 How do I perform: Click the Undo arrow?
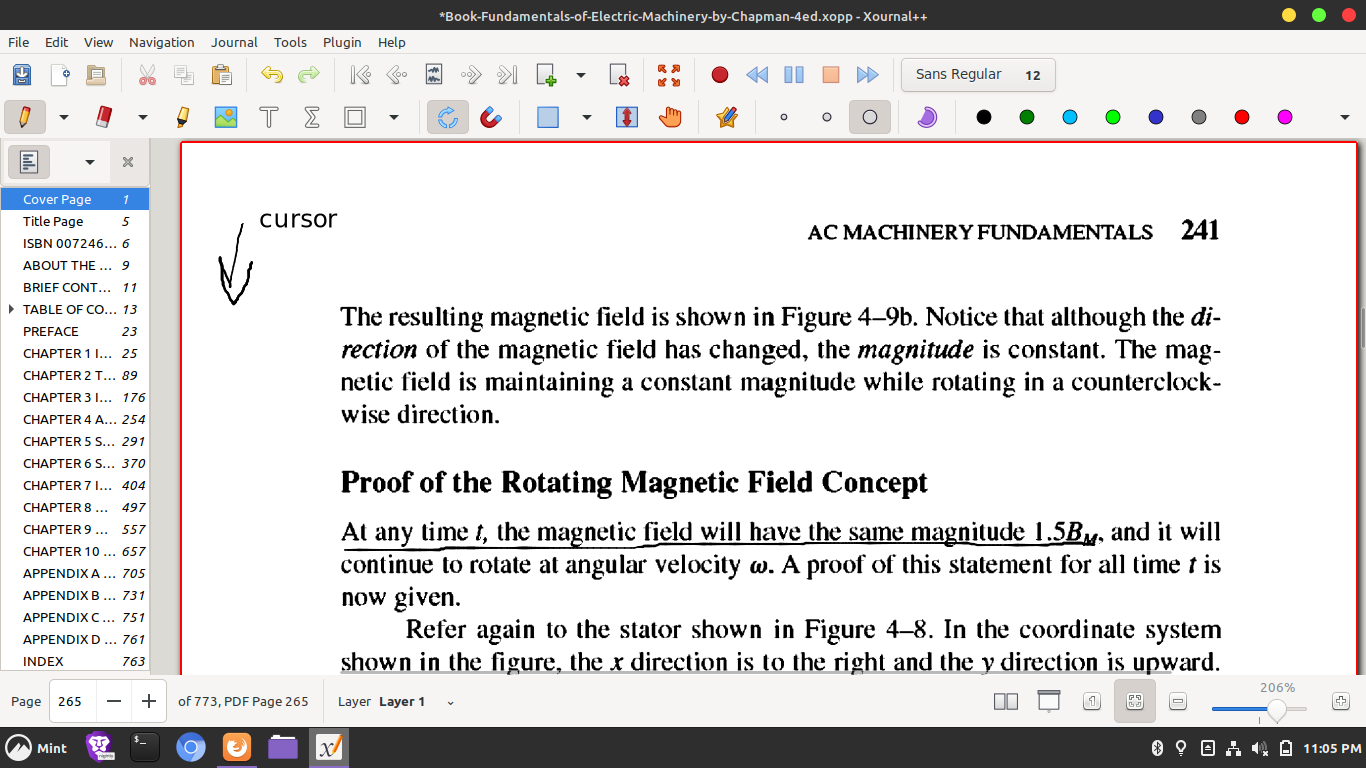pos(272,75)
